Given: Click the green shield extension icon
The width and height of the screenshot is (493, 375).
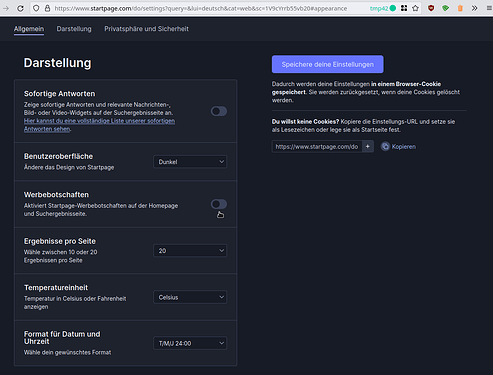Looking at the screenshot, I should 445,8.
